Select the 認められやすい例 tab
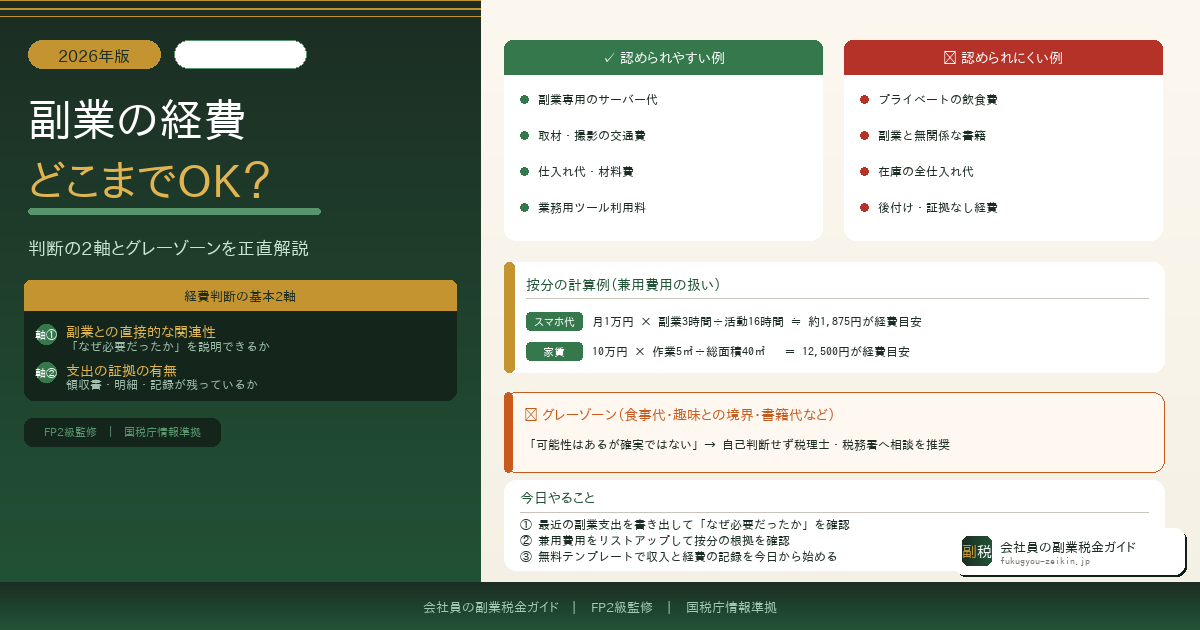 click(663, 57)
